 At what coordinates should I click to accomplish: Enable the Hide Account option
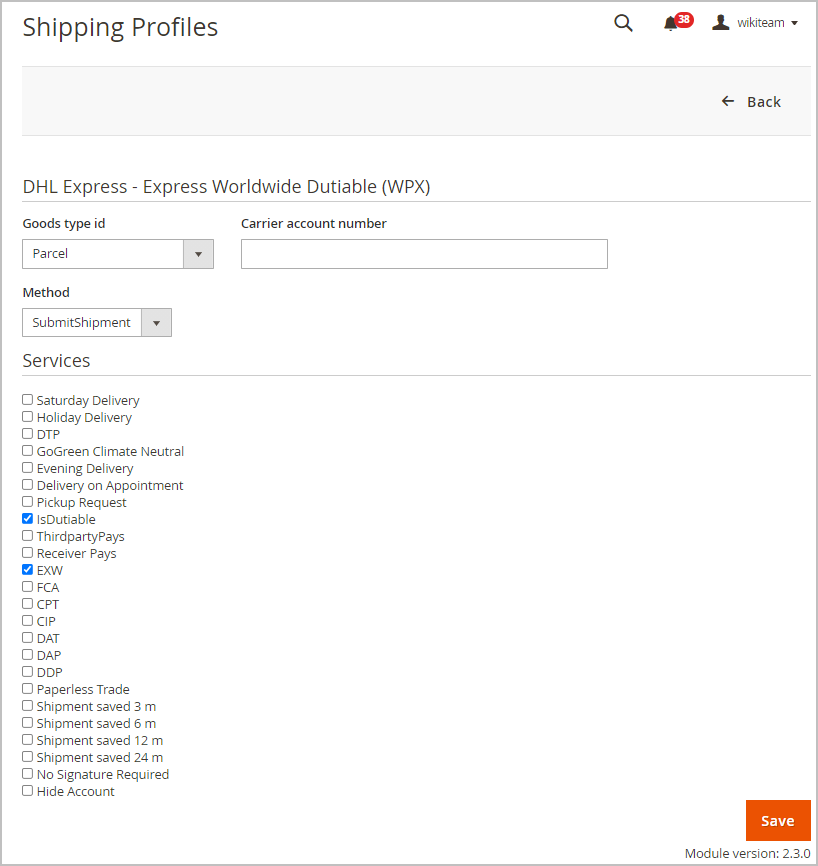pyautogui.click(x=27, y=790)
